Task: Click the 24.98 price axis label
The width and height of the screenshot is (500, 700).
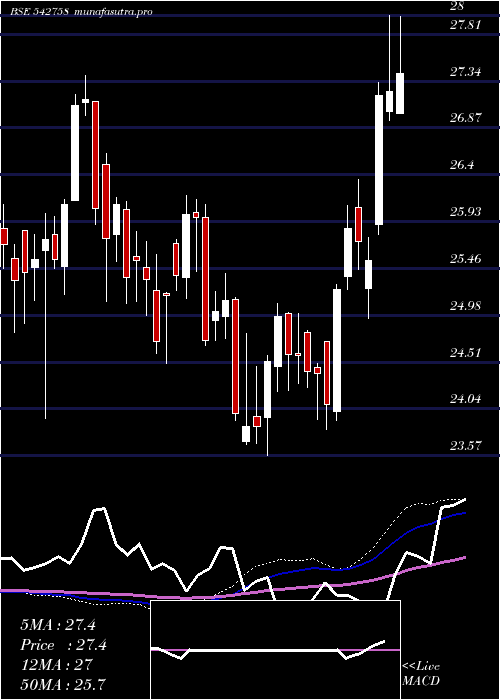Action: 466,306
